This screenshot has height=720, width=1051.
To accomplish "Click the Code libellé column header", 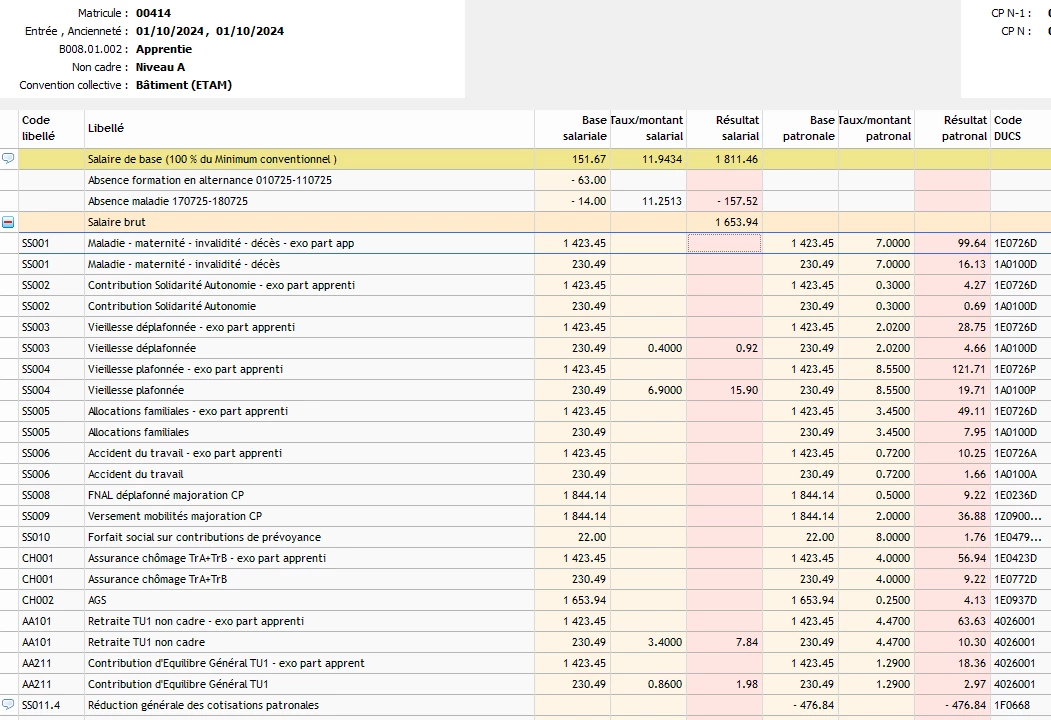I will [37, 129].
